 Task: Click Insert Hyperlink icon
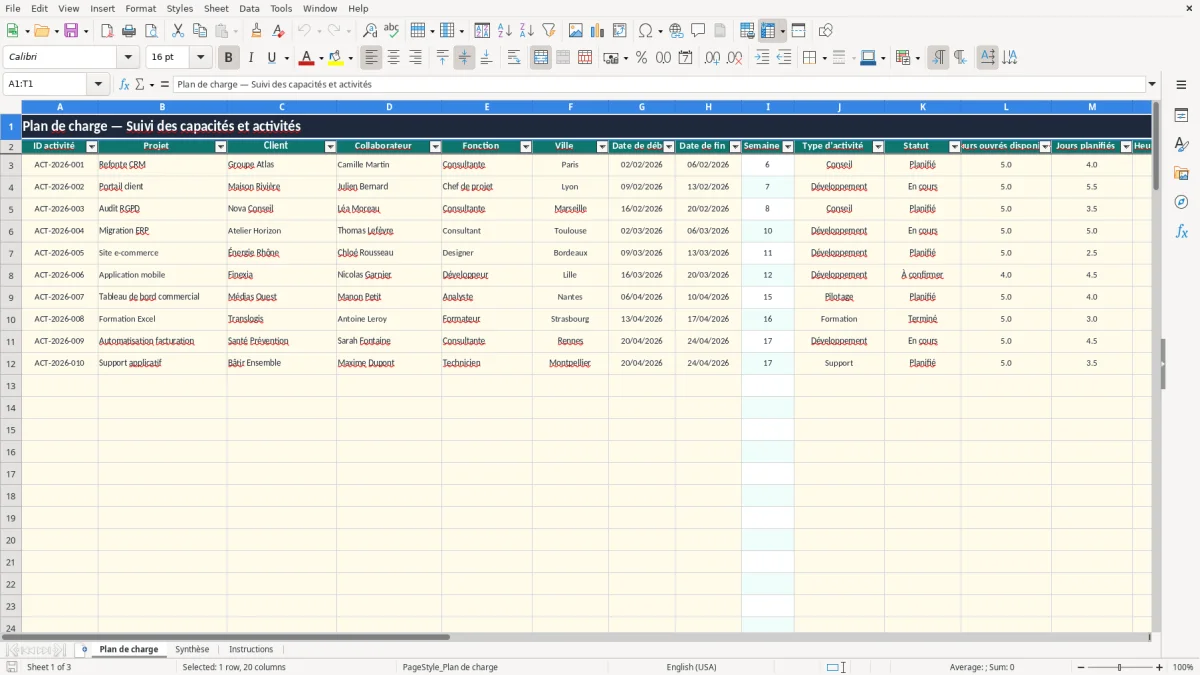coord(676,31)
